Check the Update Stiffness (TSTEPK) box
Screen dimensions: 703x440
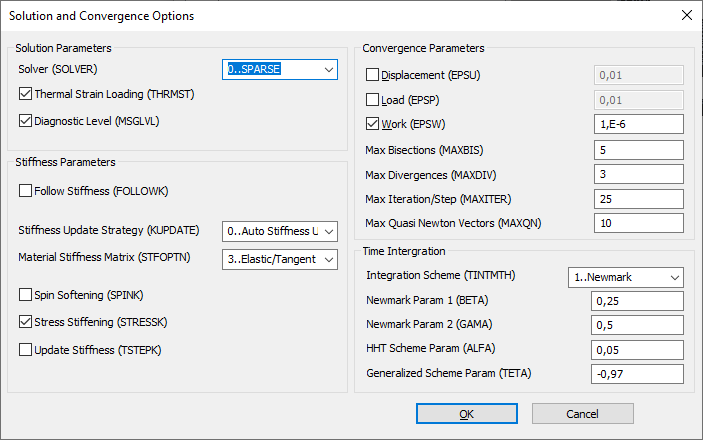(x=26, y=350)
